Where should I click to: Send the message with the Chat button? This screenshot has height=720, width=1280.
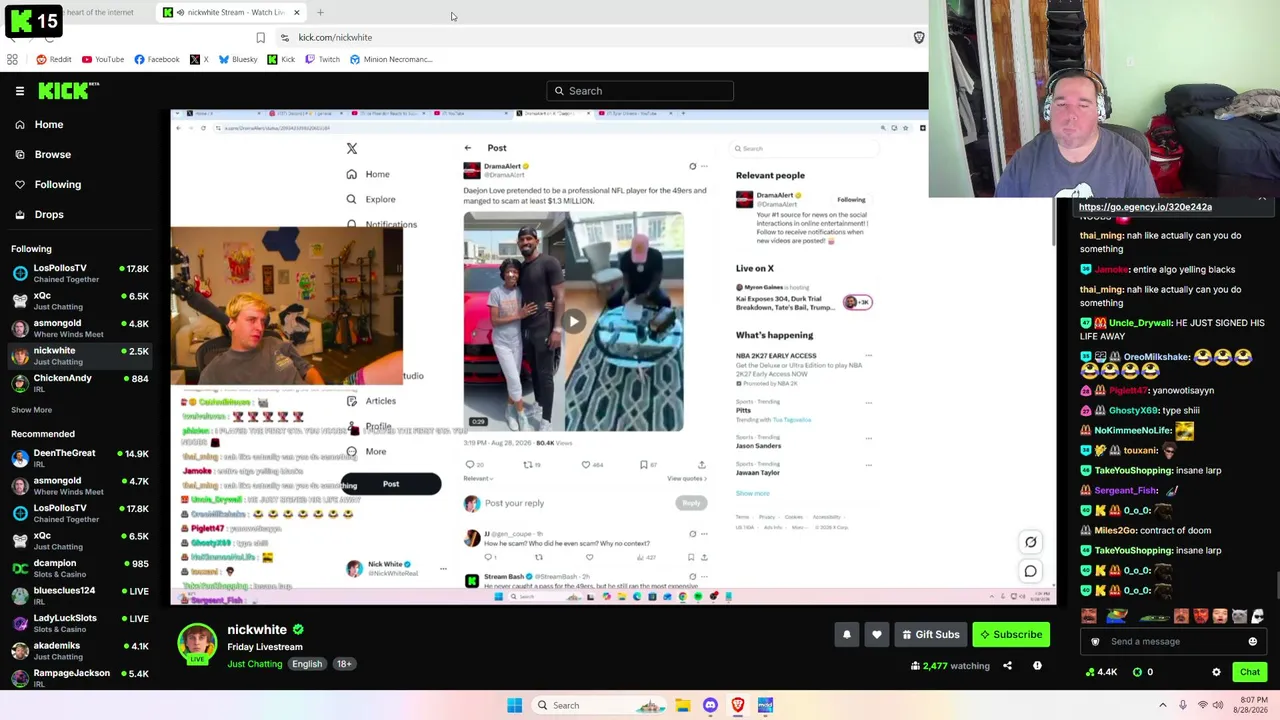point(1250,672)
